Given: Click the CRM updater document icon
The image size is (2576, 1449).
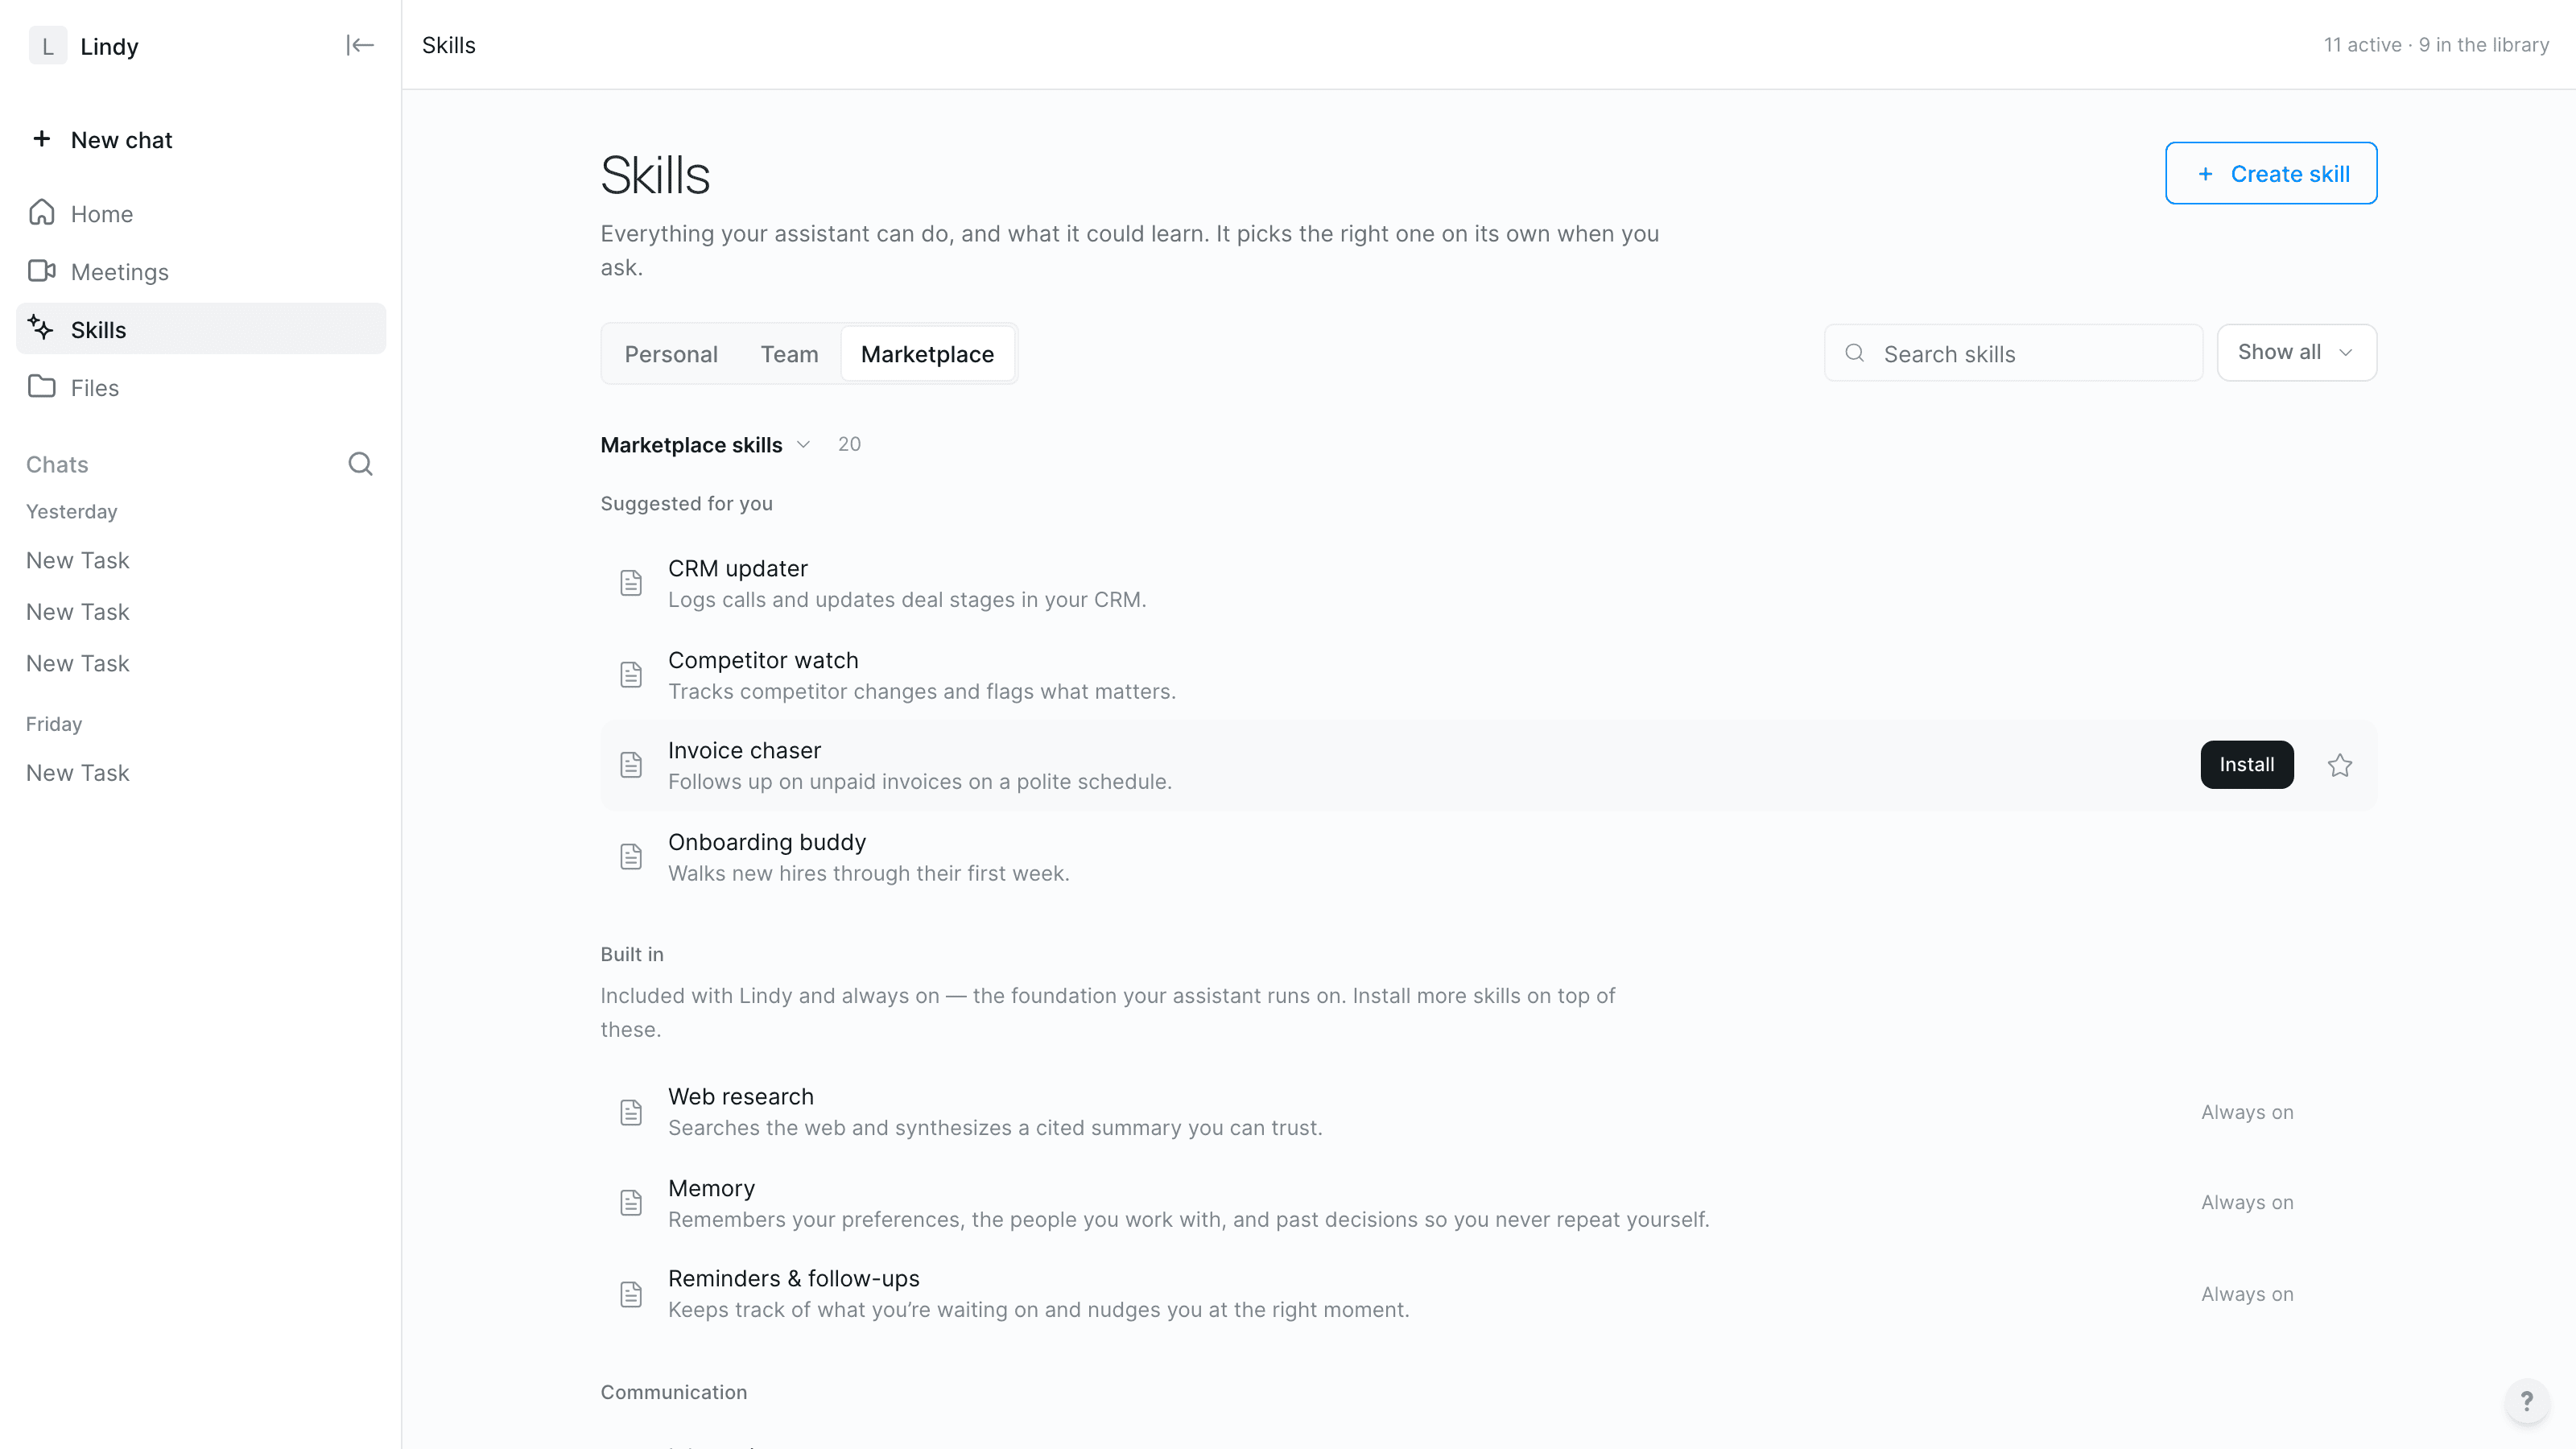Looking at the screenshot, I should pos(631,583).
